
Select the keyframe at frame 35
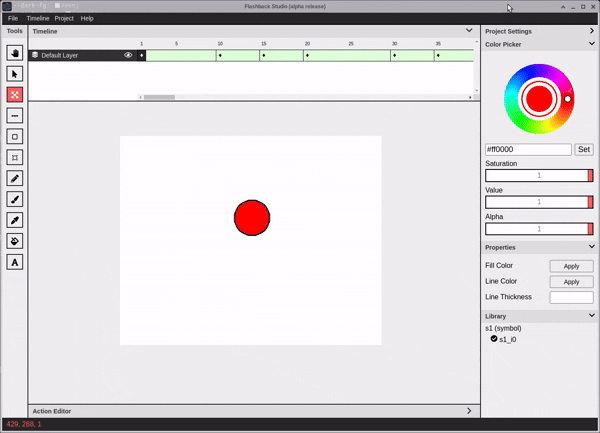click(438, 55)
